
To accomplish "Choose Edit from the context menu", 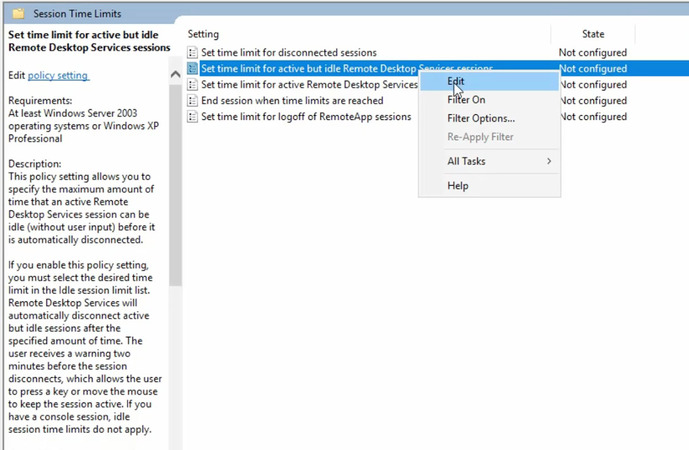I will 456,82.
